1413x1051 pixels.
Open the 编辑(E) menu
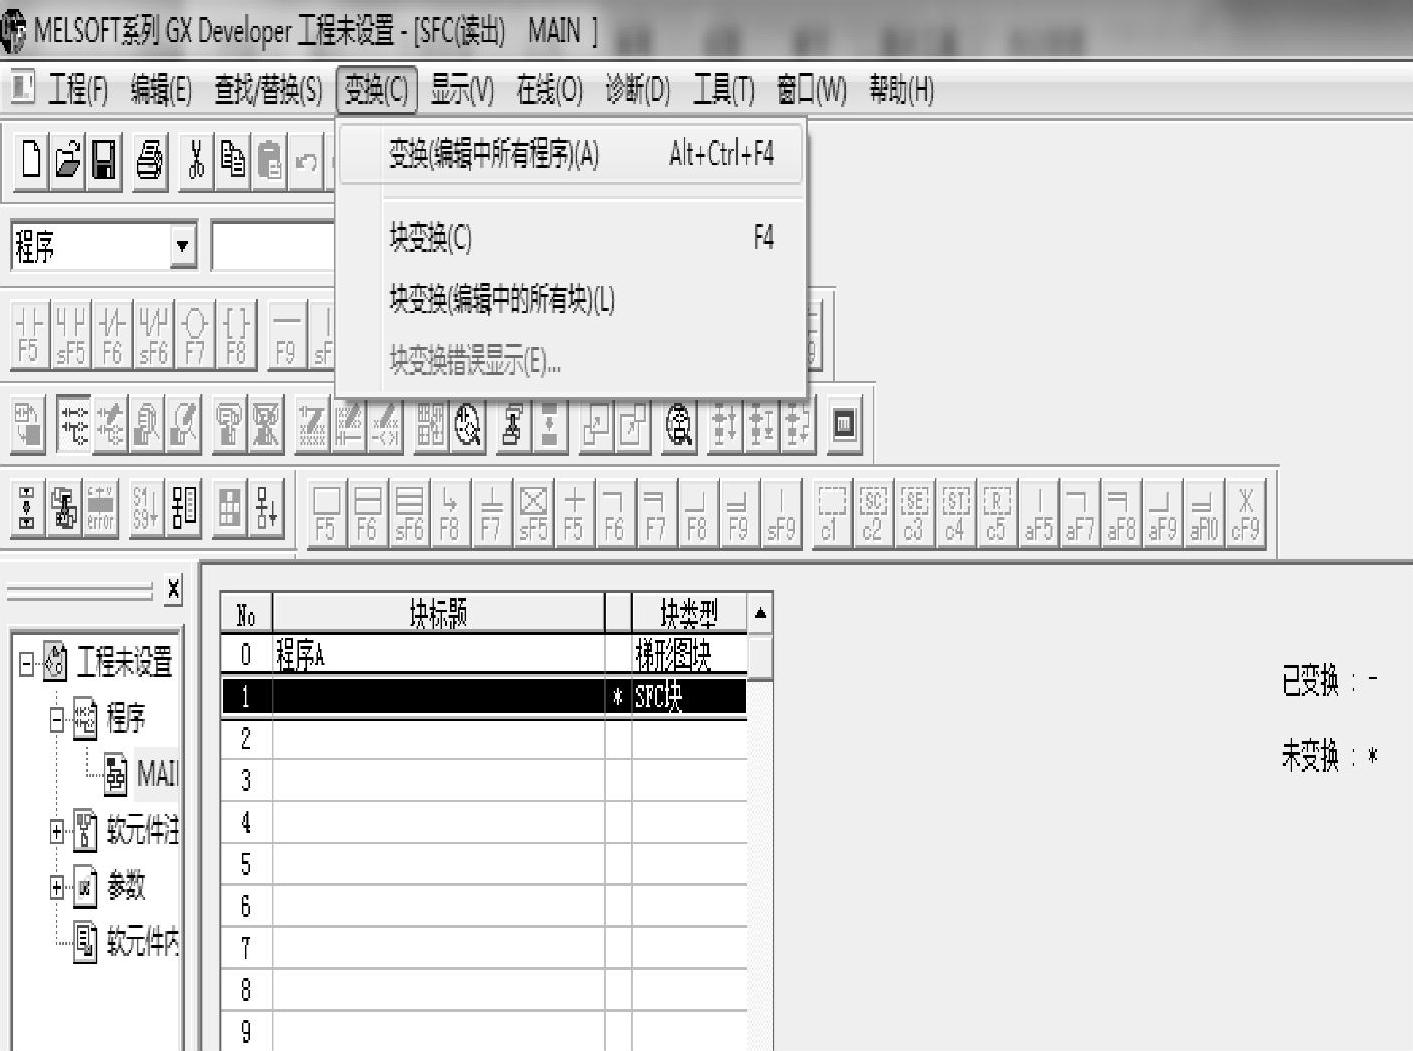point(161,91)
